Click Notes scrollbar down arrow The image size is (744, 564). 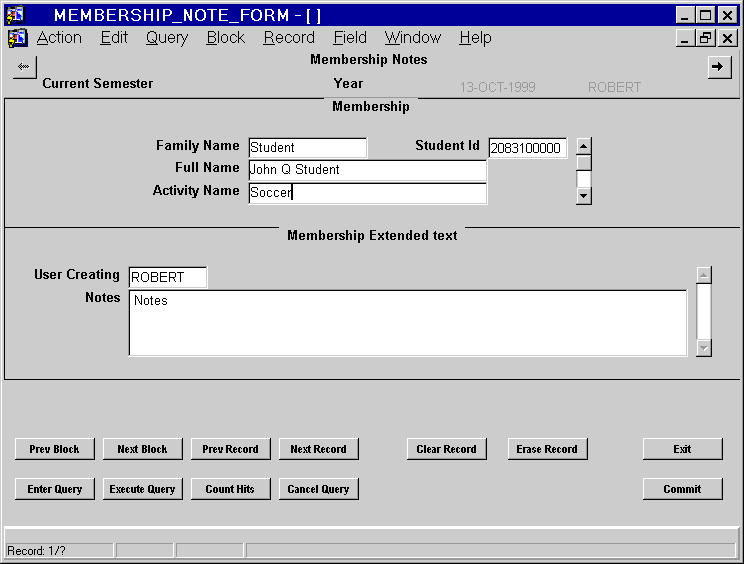[704, 348]
